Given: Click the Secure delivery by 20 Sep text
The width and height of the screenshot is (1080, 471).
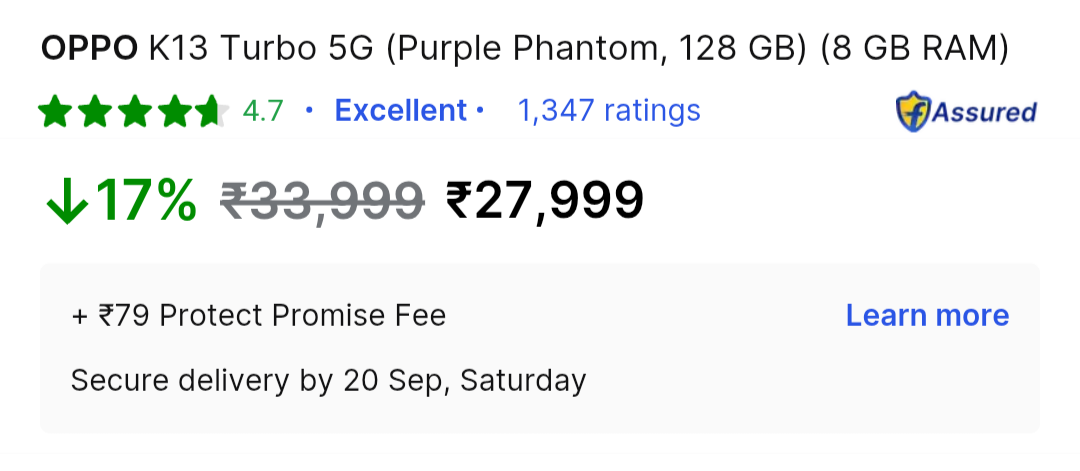Looking at the screenshot, I should click(329, 381).
